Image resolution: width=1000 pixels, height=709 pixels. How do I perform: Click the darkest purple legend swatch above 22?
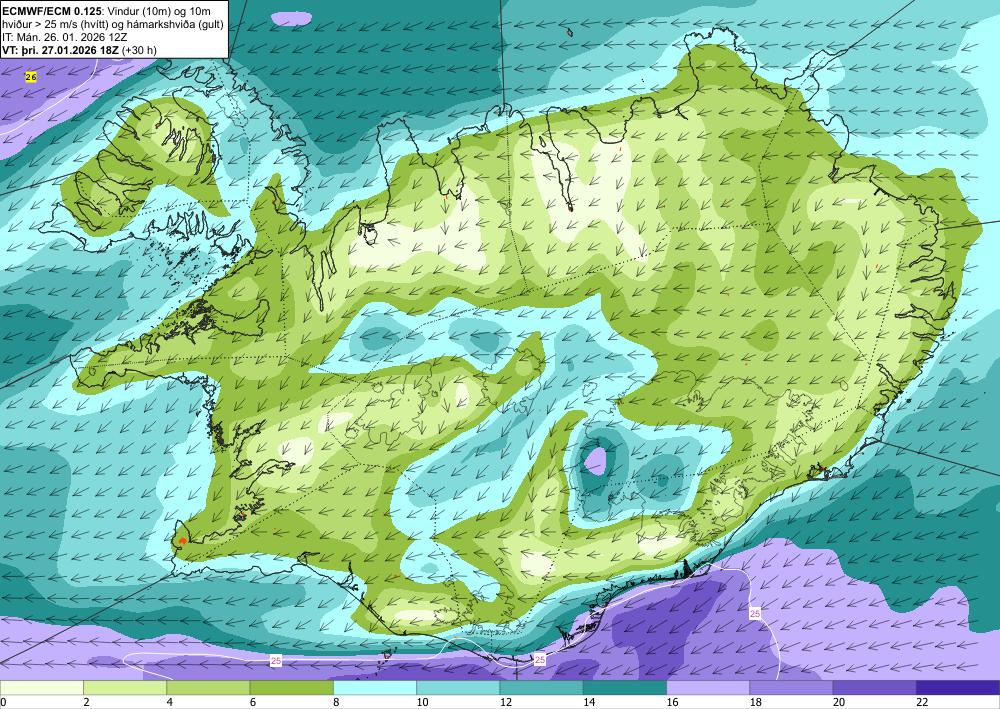(958, 688)
